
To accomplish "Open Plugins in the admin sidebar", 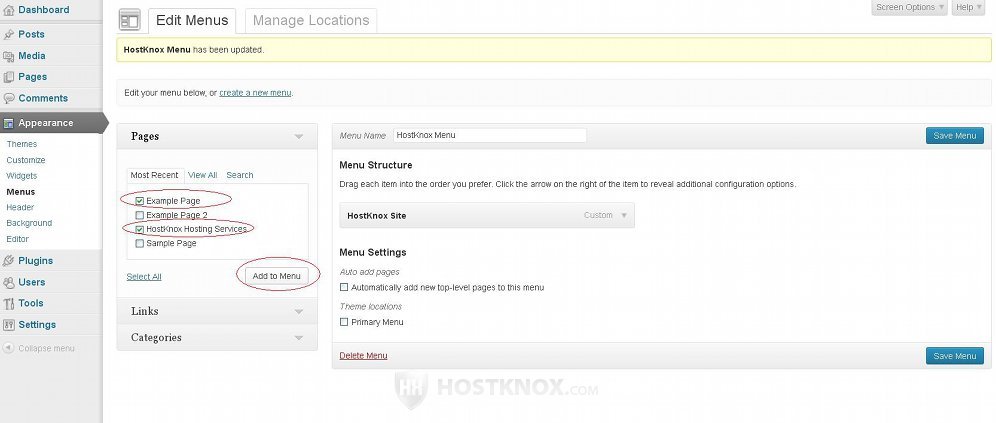I will [x=36, y=261].
